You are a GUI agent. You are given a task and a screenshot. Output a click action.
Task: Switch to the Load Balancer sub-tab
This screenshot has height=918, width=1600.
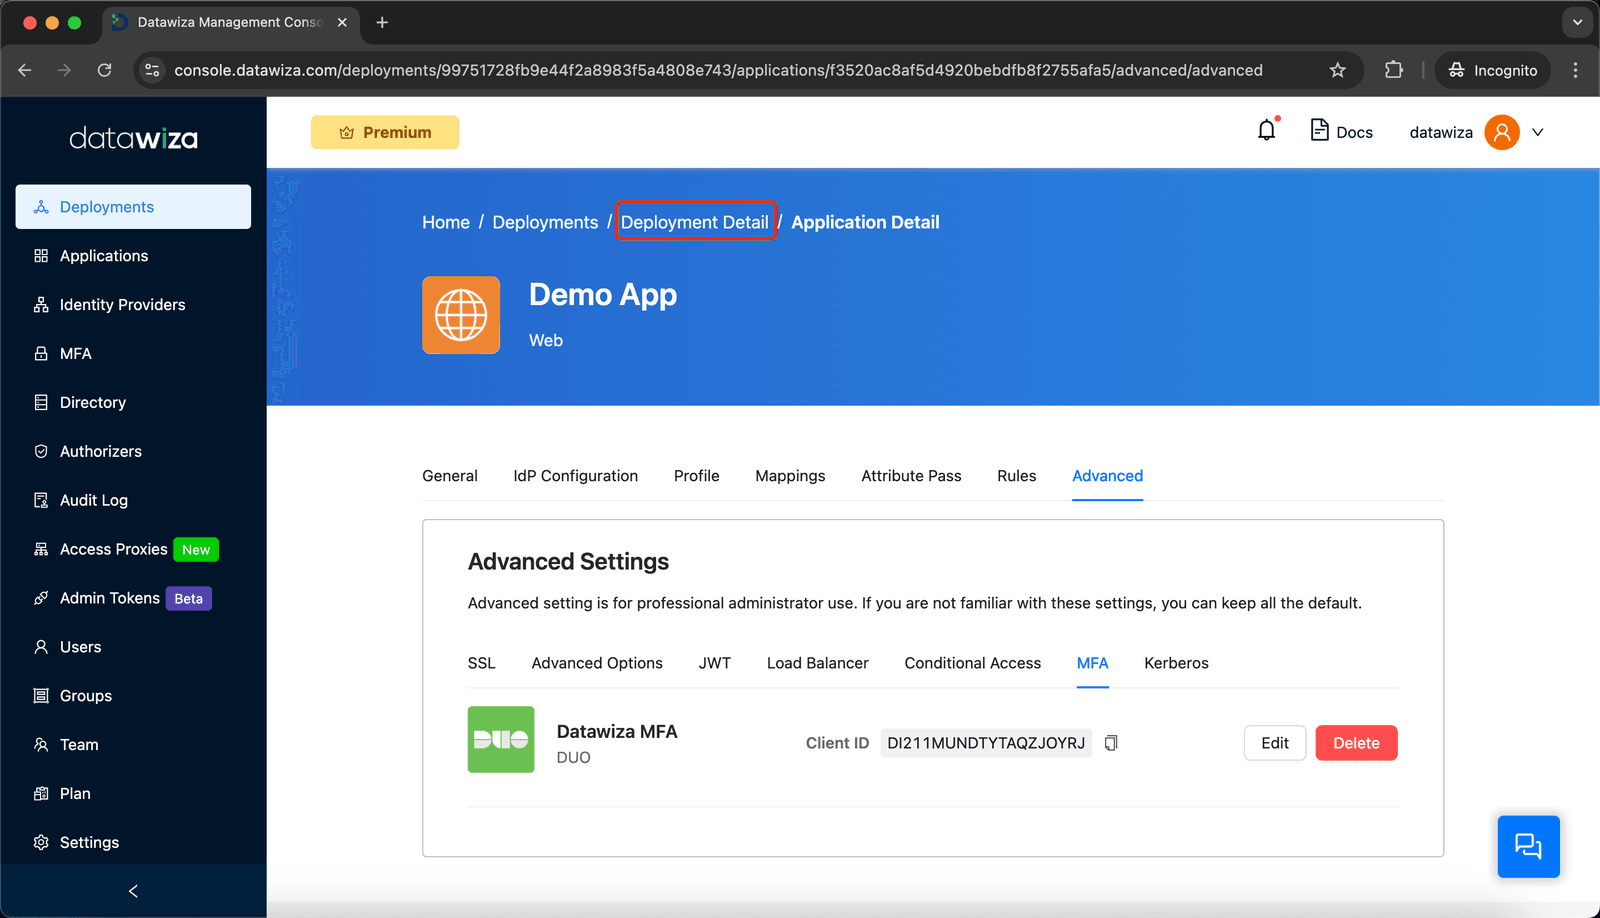click(818, 663)
